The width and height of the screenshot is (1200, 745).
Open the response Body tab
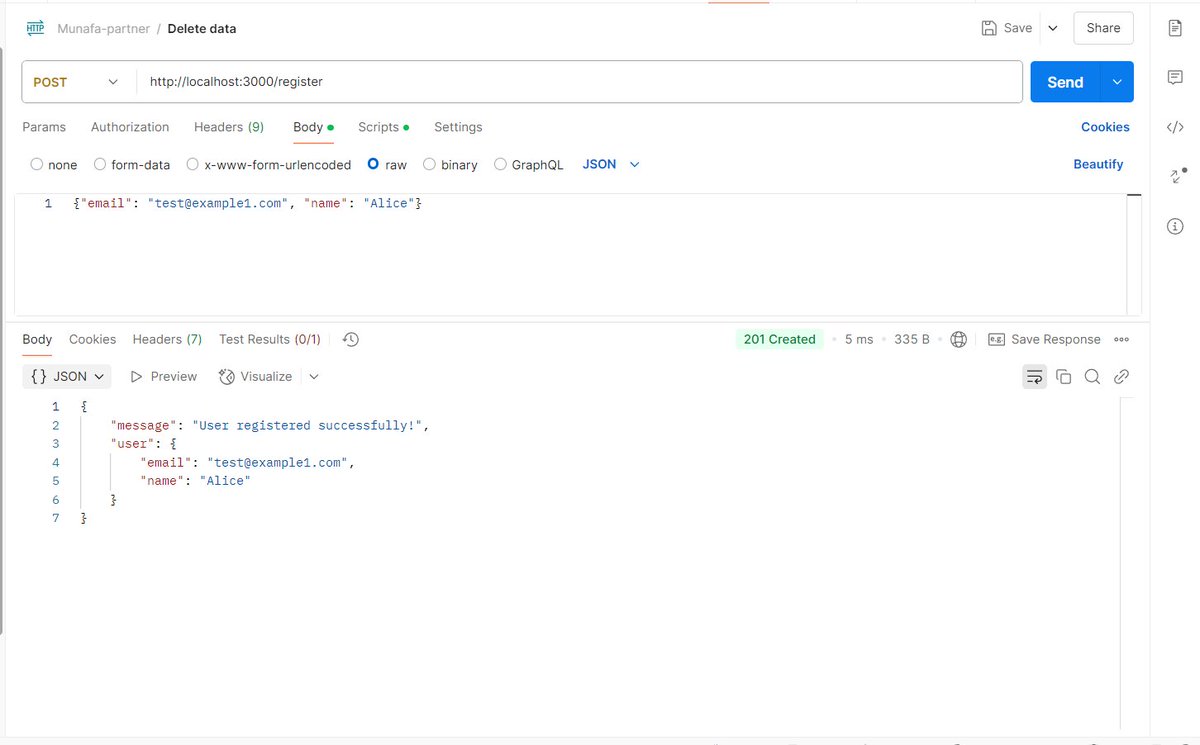pyautogui.click(x=37, y=339)
